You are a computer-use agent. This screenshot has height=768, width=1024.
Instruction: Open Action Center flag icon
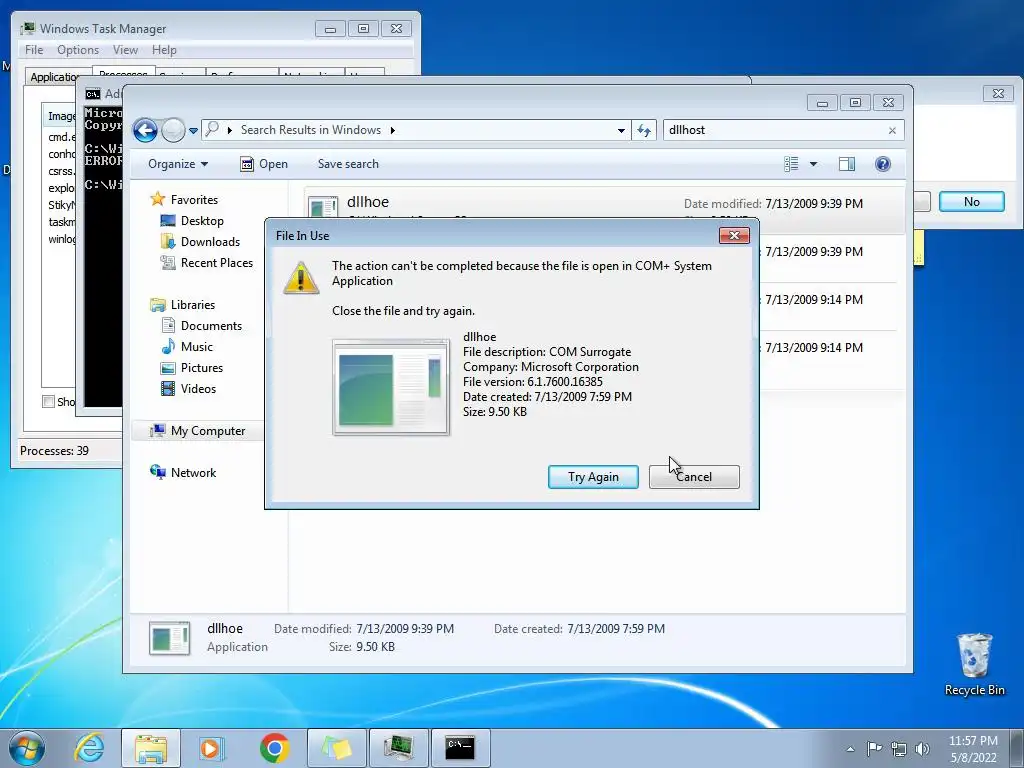[x=874, y=748]
